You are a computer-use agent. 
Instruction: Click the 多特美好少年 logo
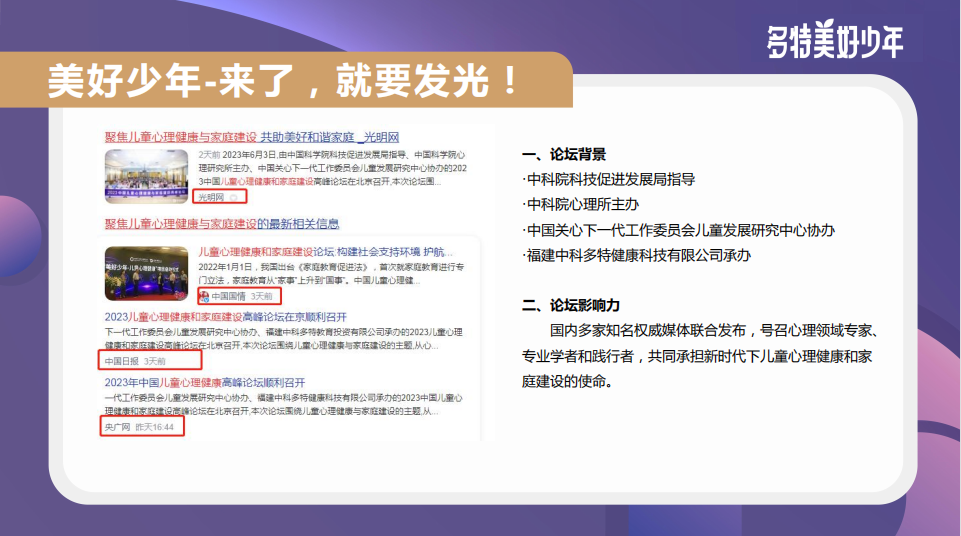click(x=835, y=40)
